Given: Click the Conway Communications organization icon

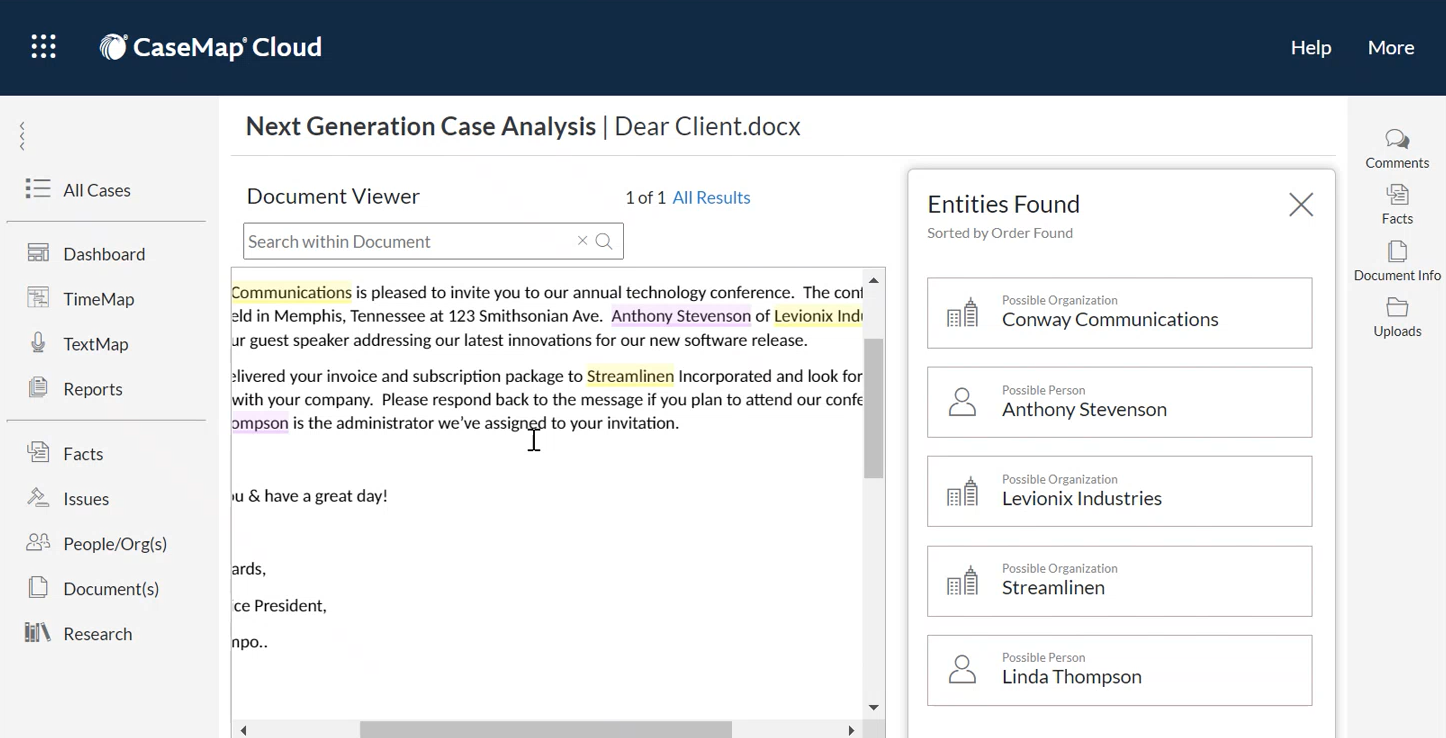Looking at the screenshot, I should click(962, 313).
